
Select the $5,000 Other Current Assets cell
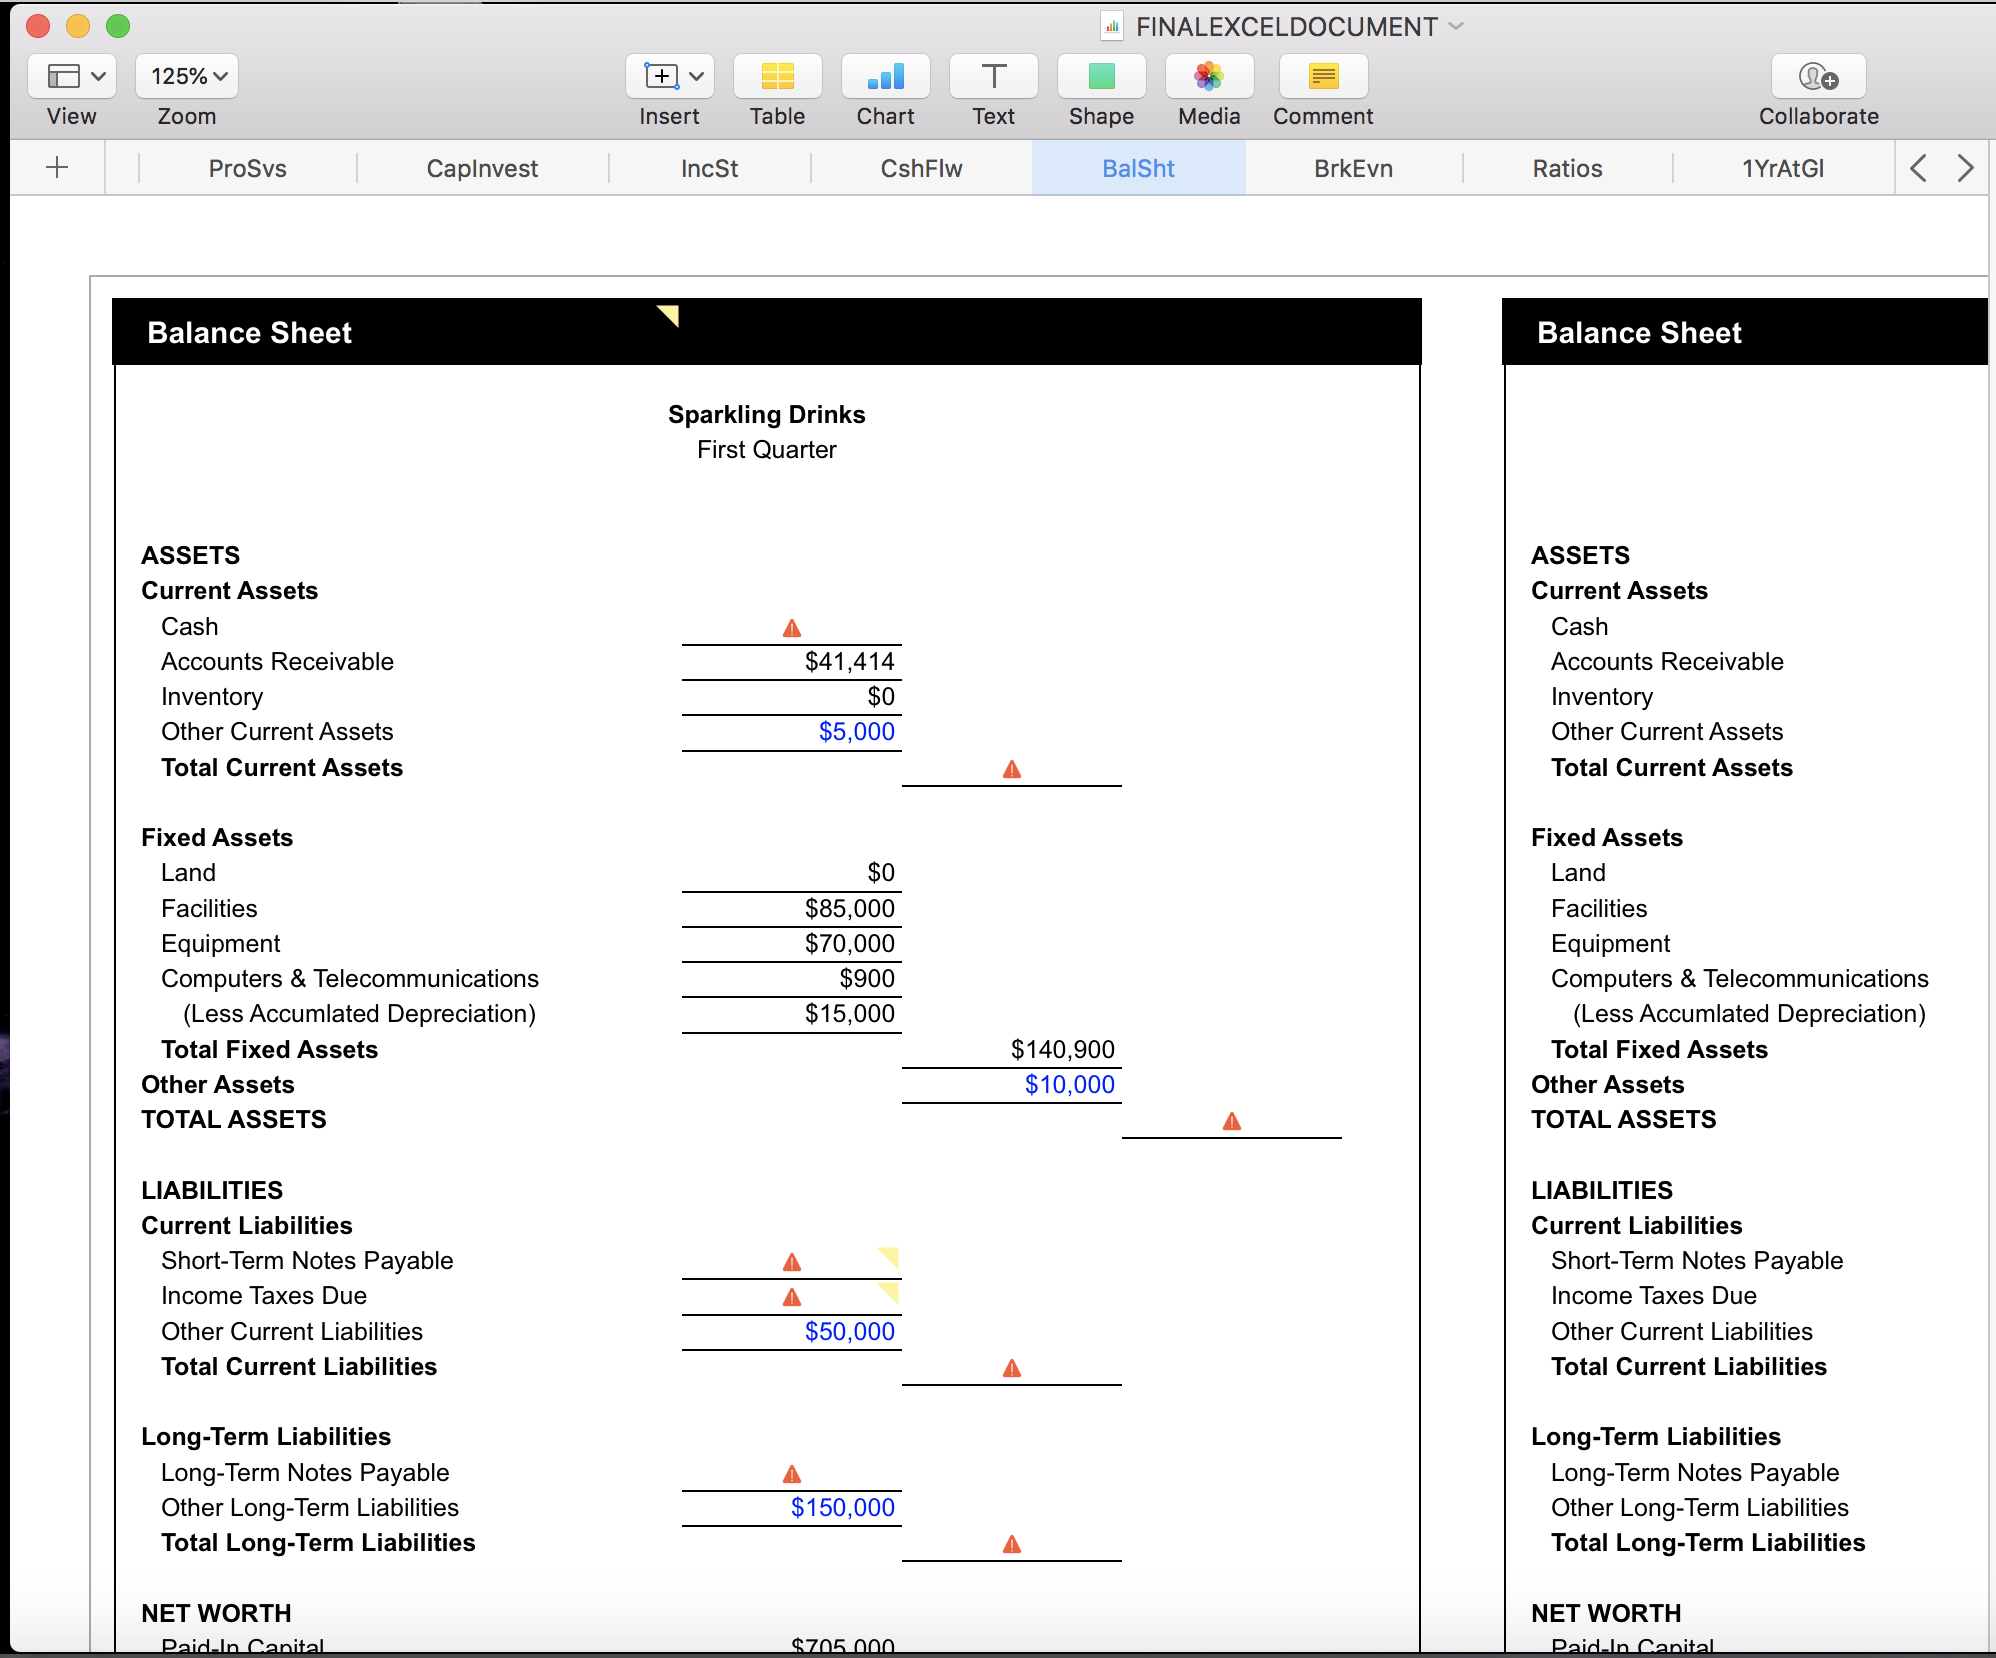(792, 732)
